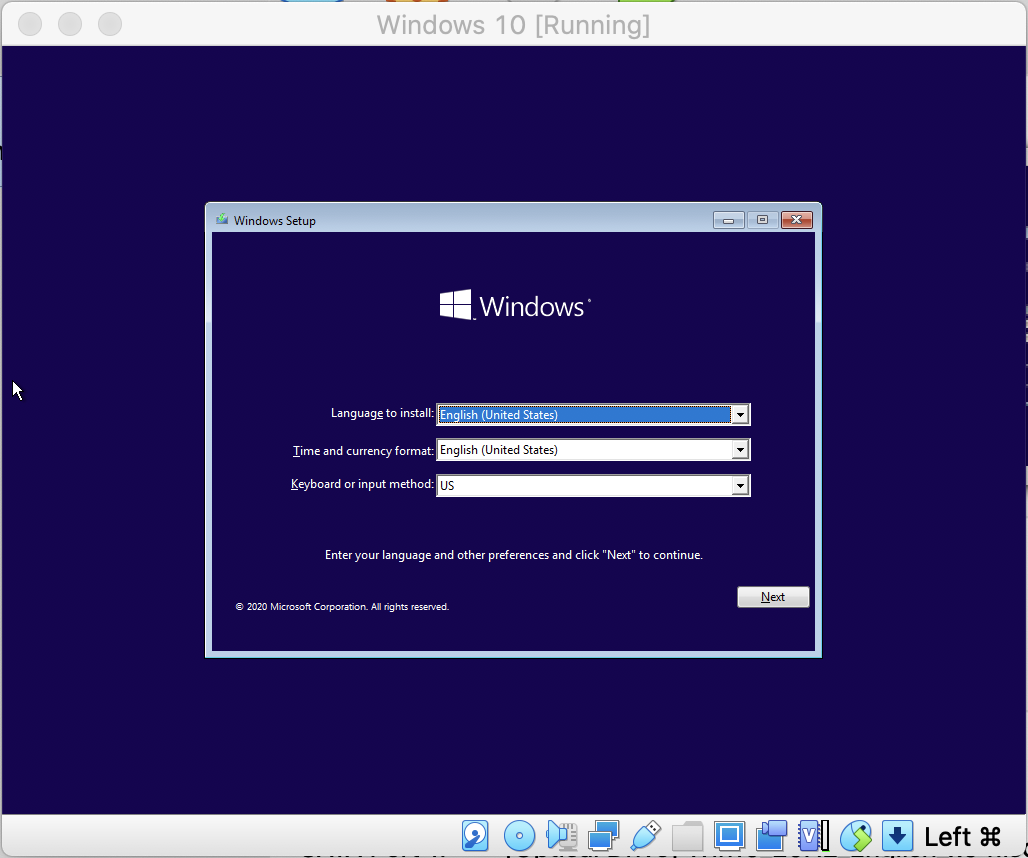The height and width of the screenshot is (858, 1028).
Task: Open the video recording status icon
Action: click(772, 836)
